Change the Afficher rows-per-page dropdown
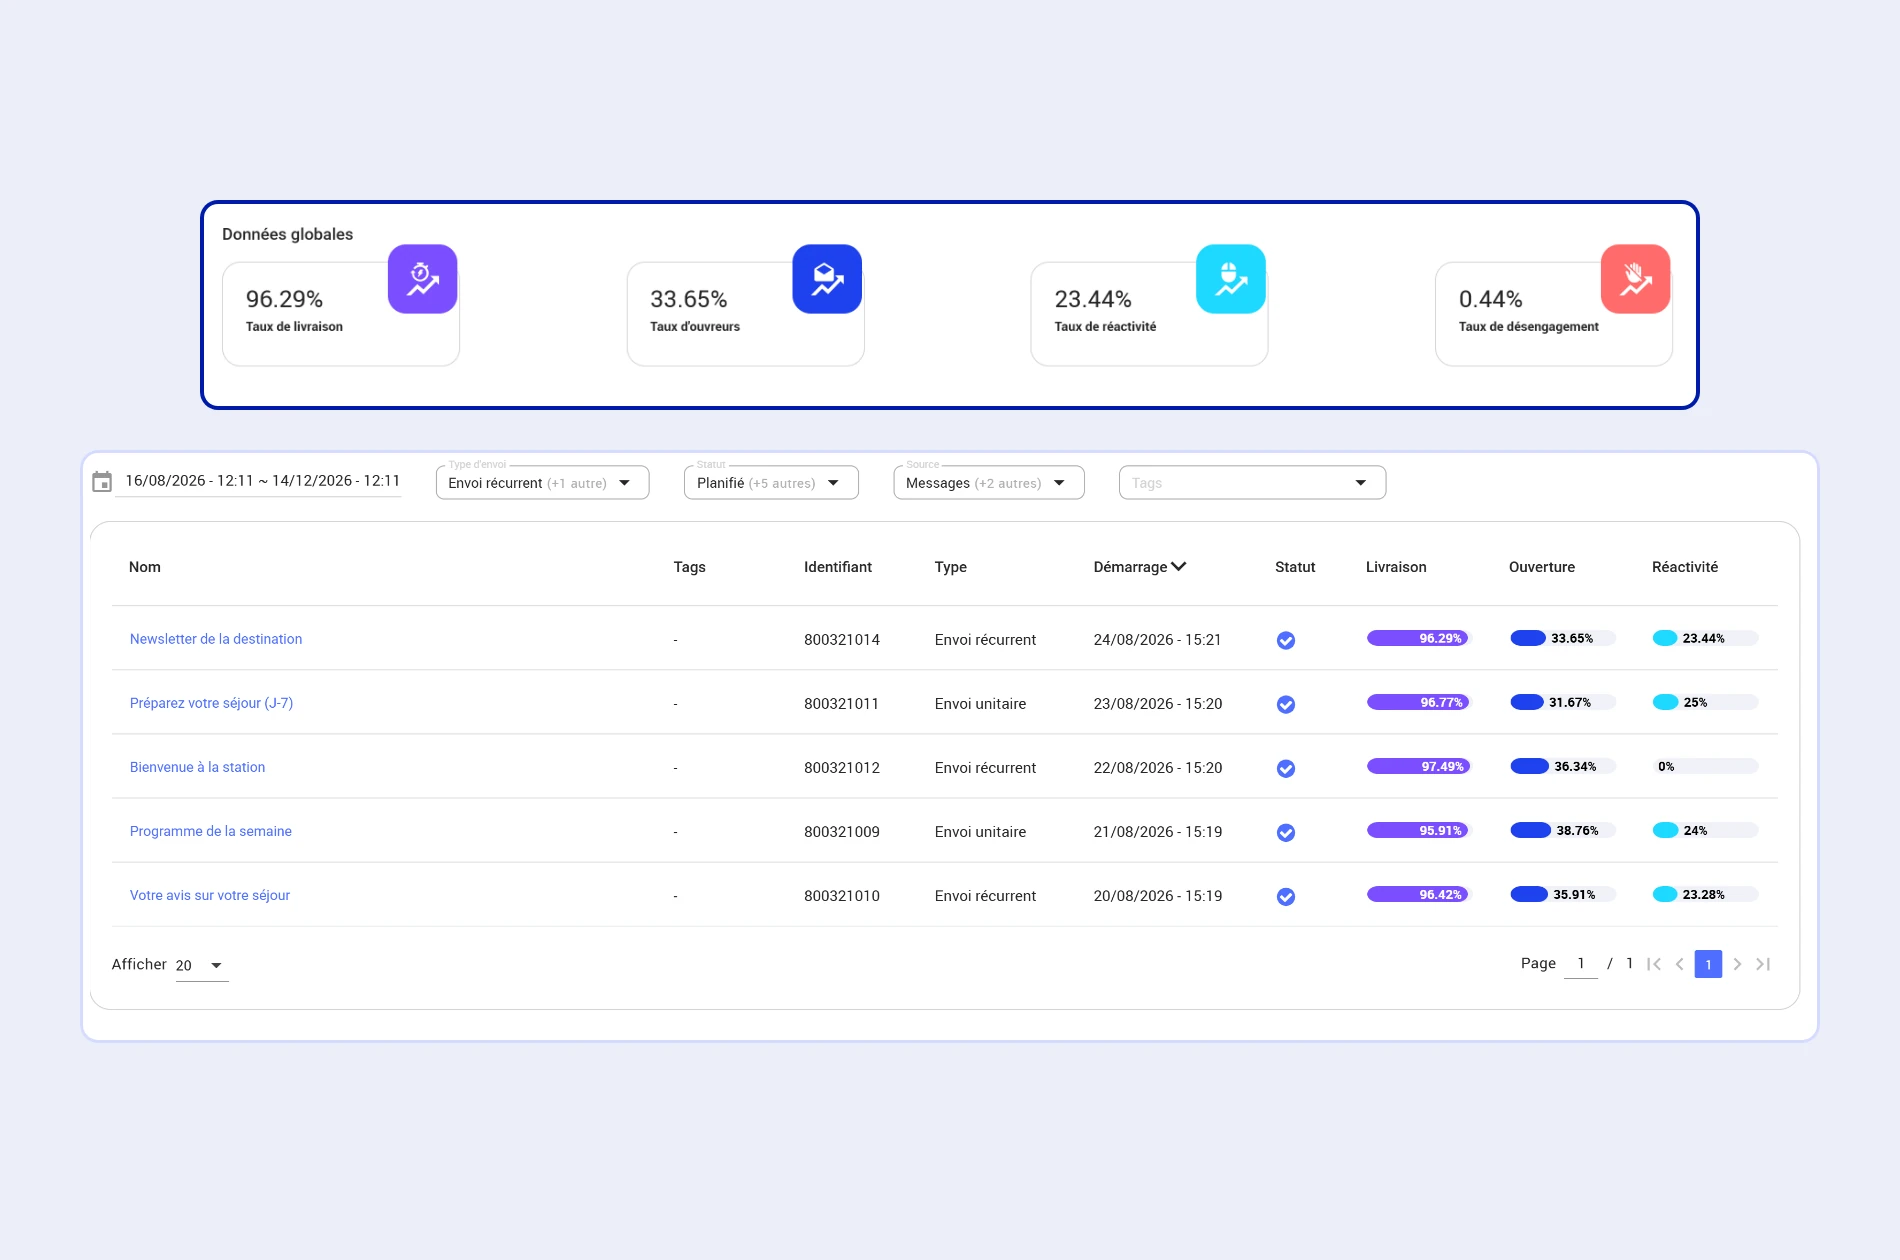This screenshot has height=1260, width=1900. (201, 965)
